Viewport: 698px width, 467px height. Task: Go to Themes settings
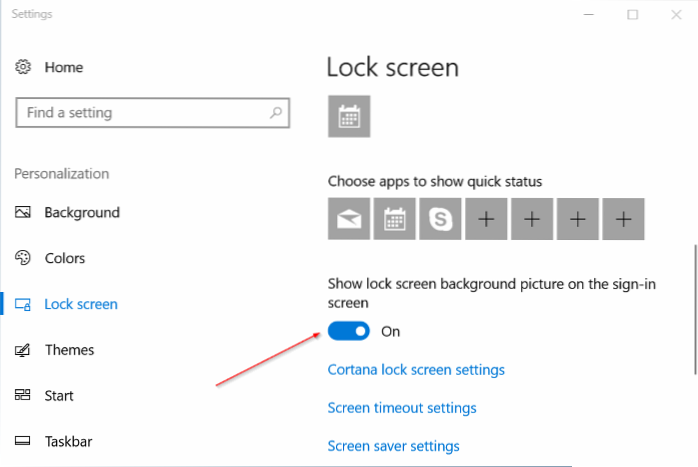point(69,350)
